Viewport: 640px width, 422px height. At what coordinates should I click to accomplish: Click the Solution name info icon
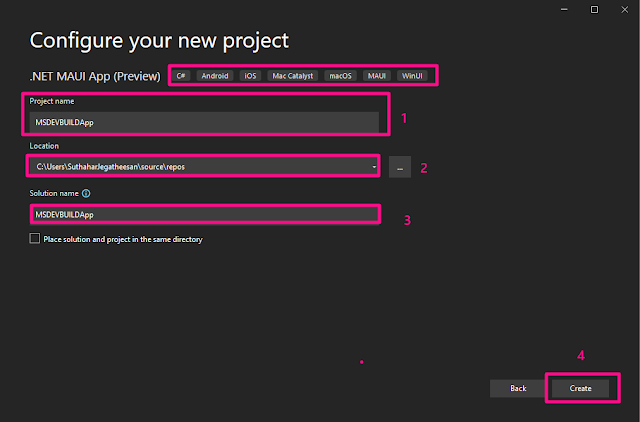(x=87, y=194)
